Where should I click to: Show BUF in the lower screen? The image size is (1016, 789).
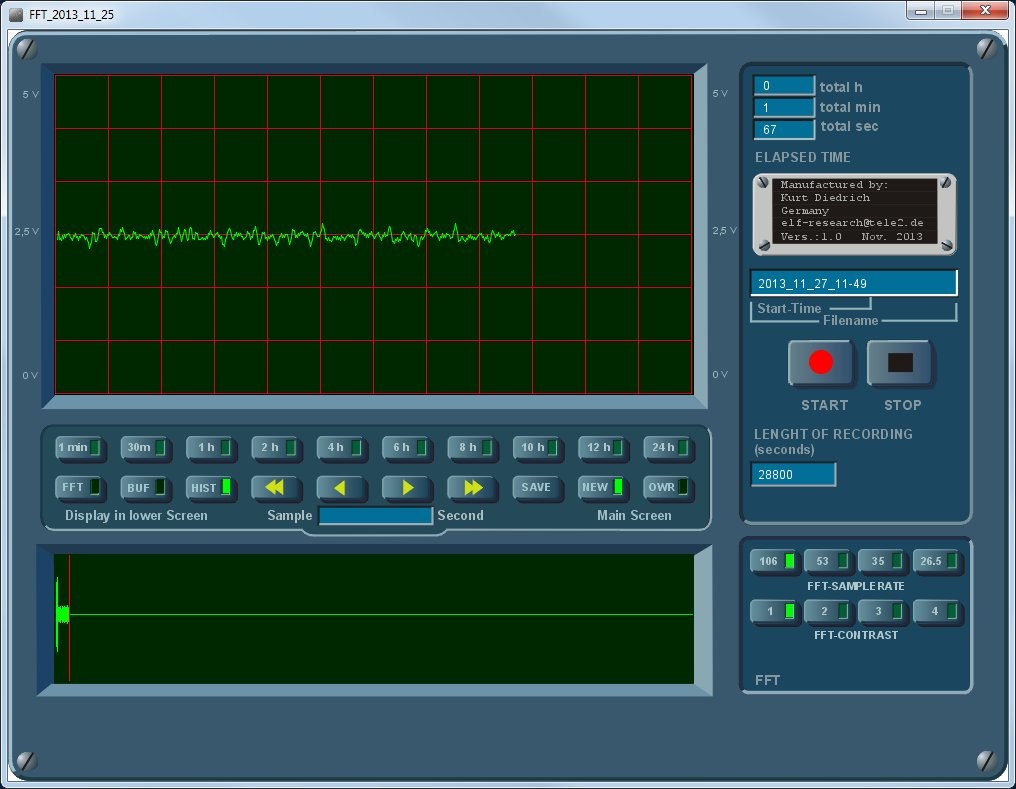pos(144,487)
